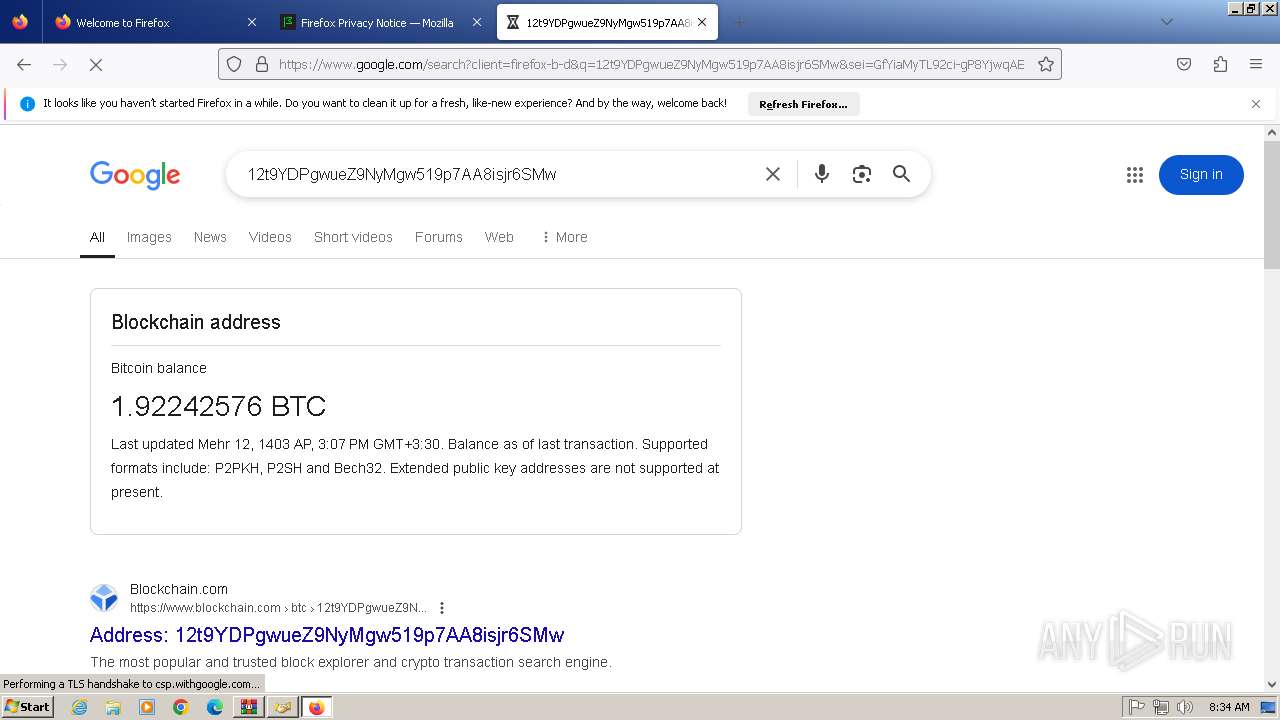Switch to Web results
This screenshot has height=720, width=1280.
(x=499, y=237)
